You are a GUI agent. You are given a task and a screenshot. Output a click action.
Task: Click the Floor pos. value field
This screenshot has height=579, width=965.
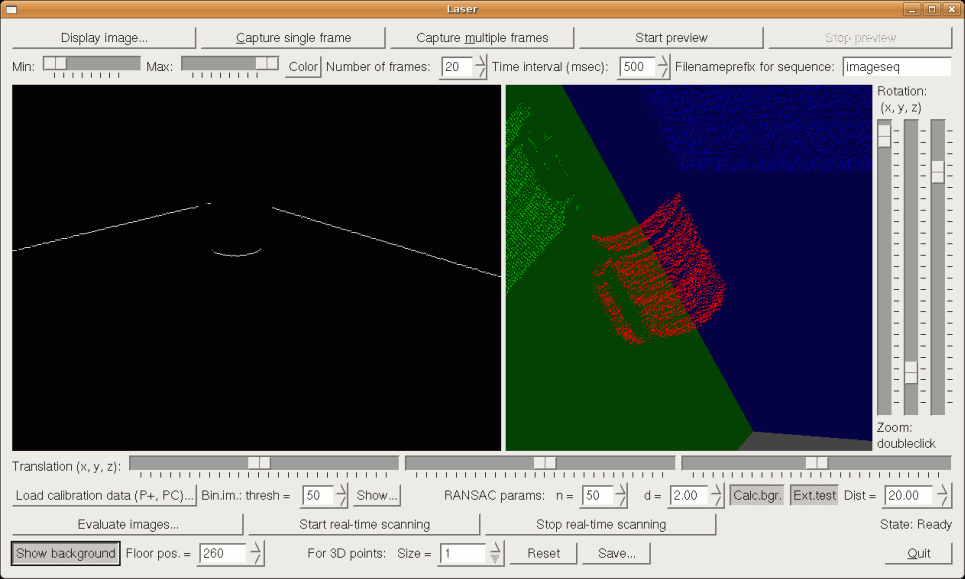point(222,553)
